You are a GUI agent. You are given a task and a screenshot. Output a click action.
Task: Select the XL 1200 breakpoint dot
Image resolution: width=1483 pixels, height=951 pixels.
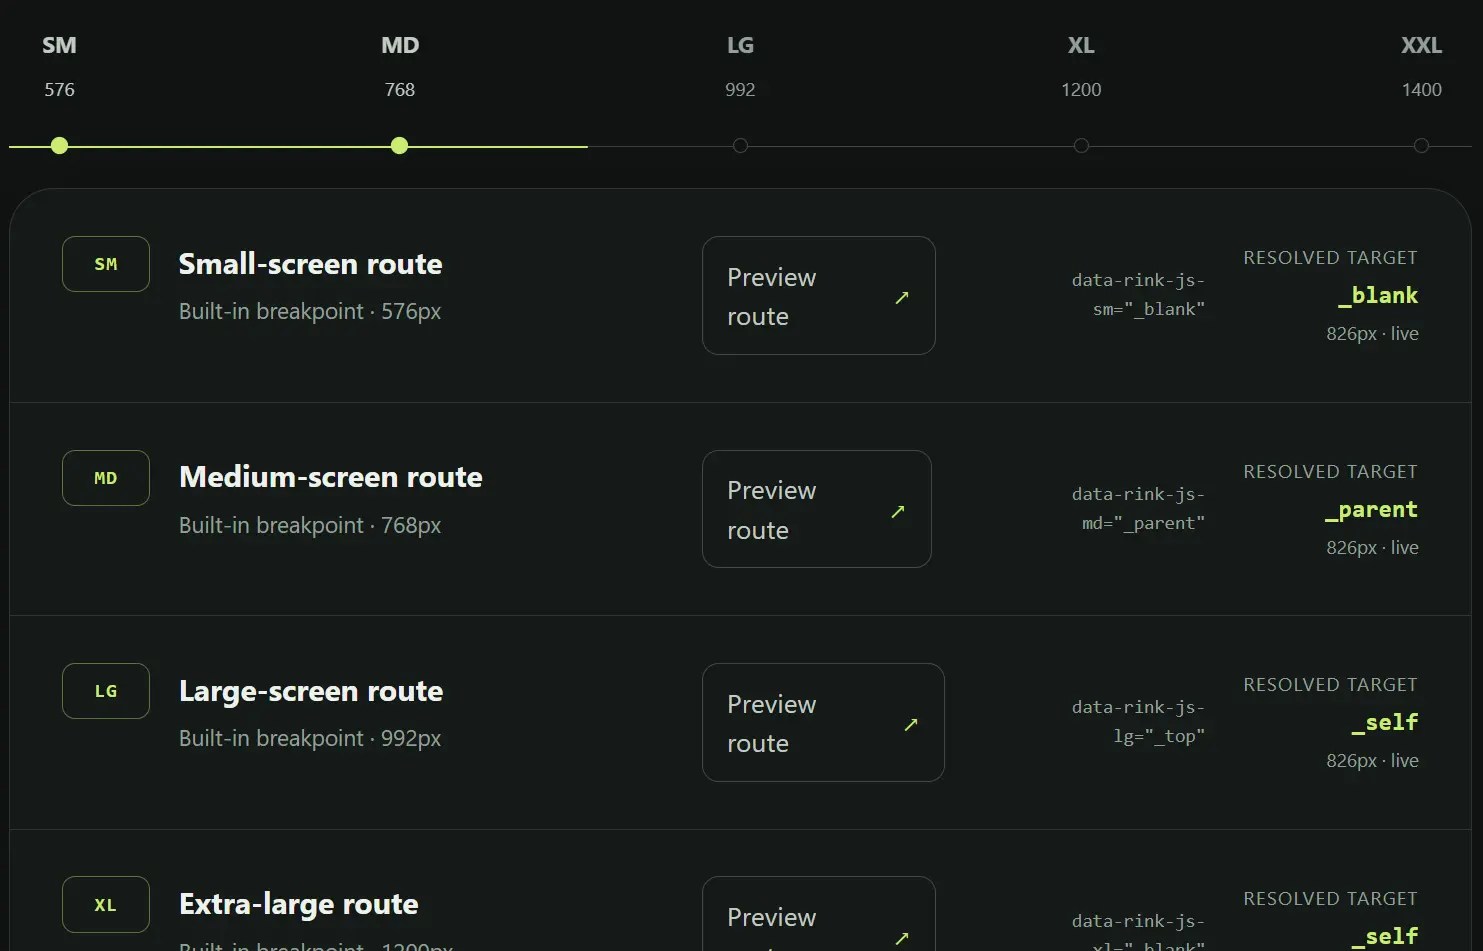point(1081,146)
